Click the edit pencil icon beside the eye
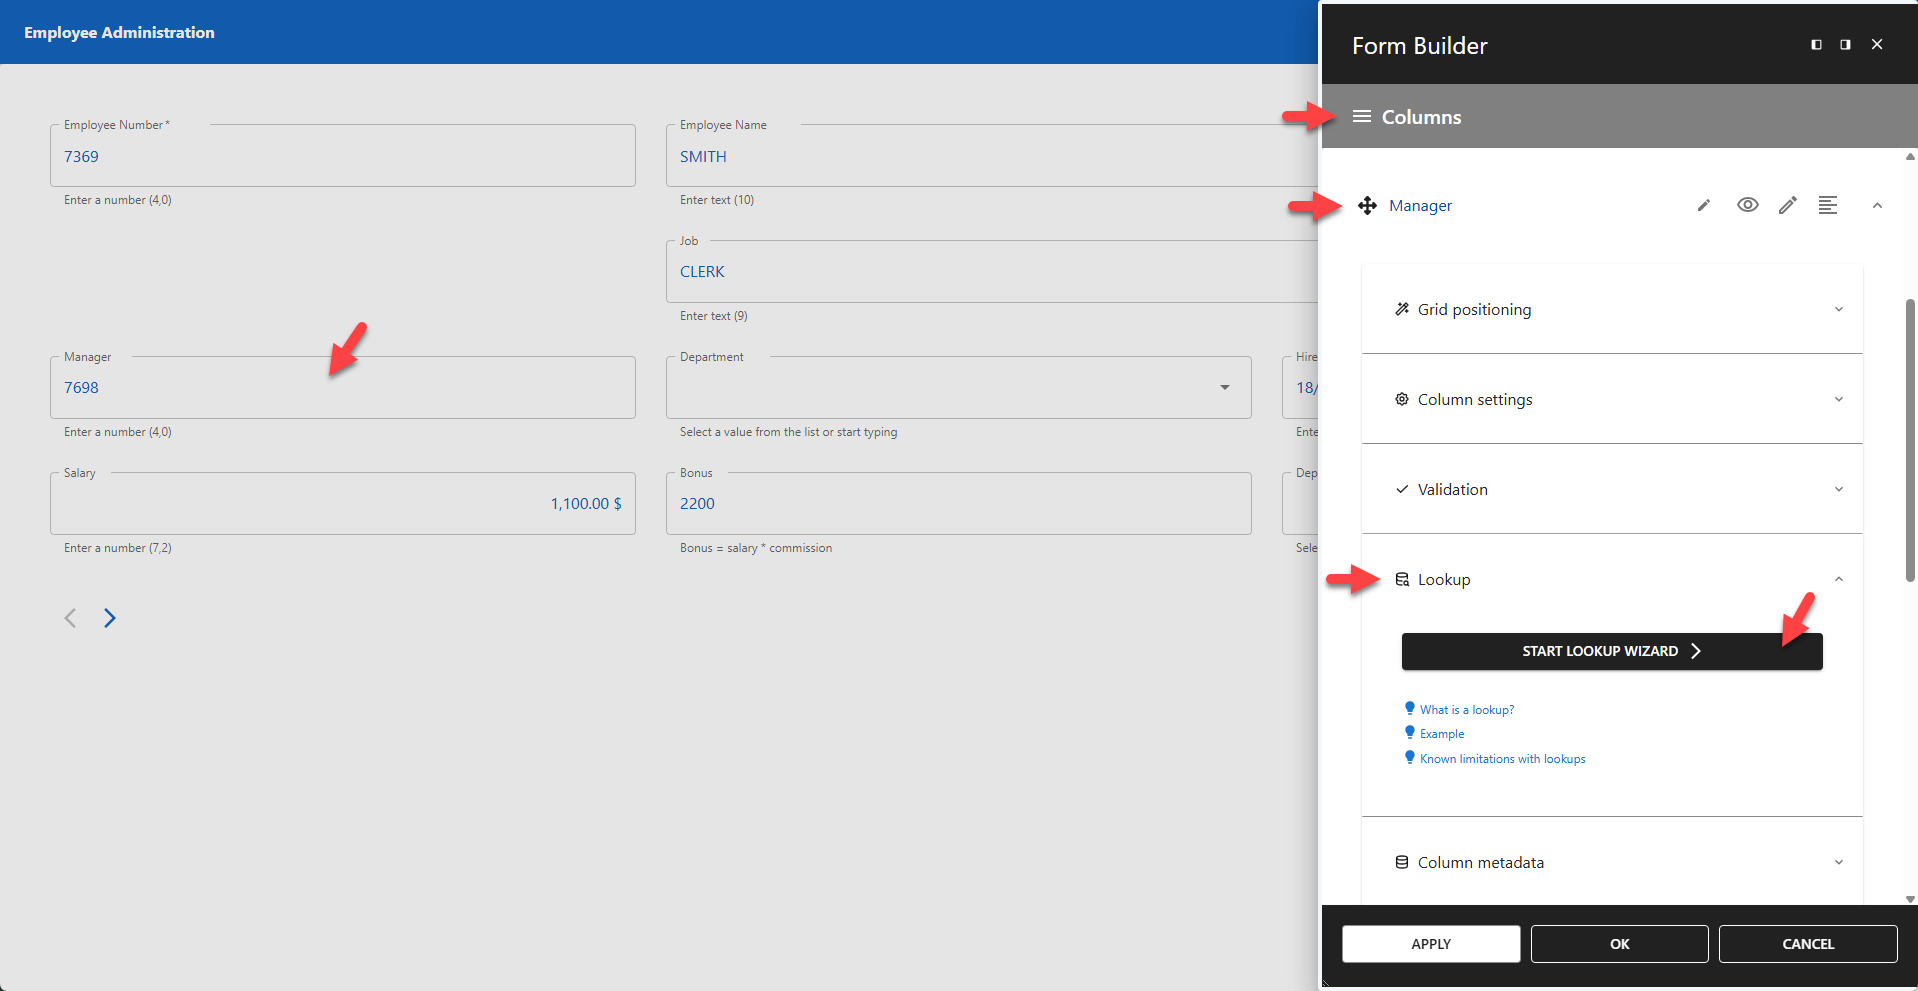This screenshot has width=1918, height=991. click(1788, 205)
